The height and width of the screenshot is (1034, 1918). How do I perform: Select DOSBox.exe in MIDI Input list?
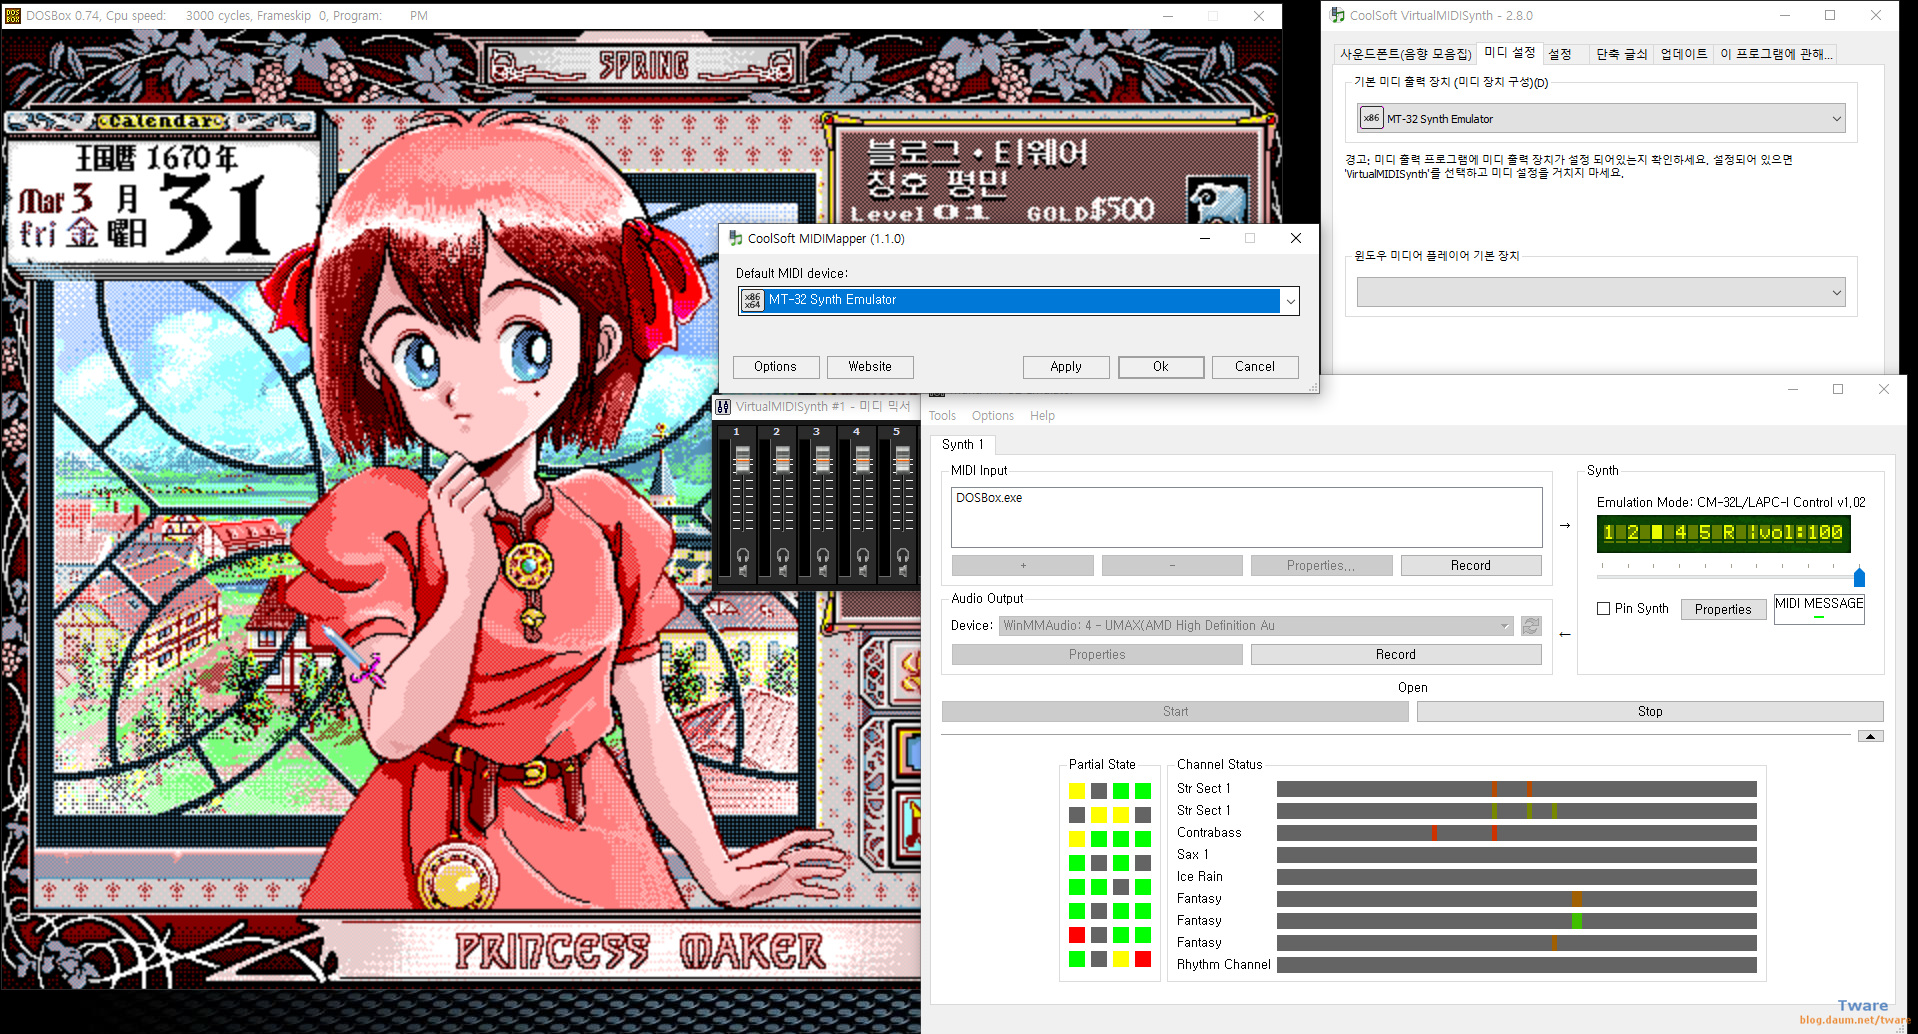tap(989, 498)
